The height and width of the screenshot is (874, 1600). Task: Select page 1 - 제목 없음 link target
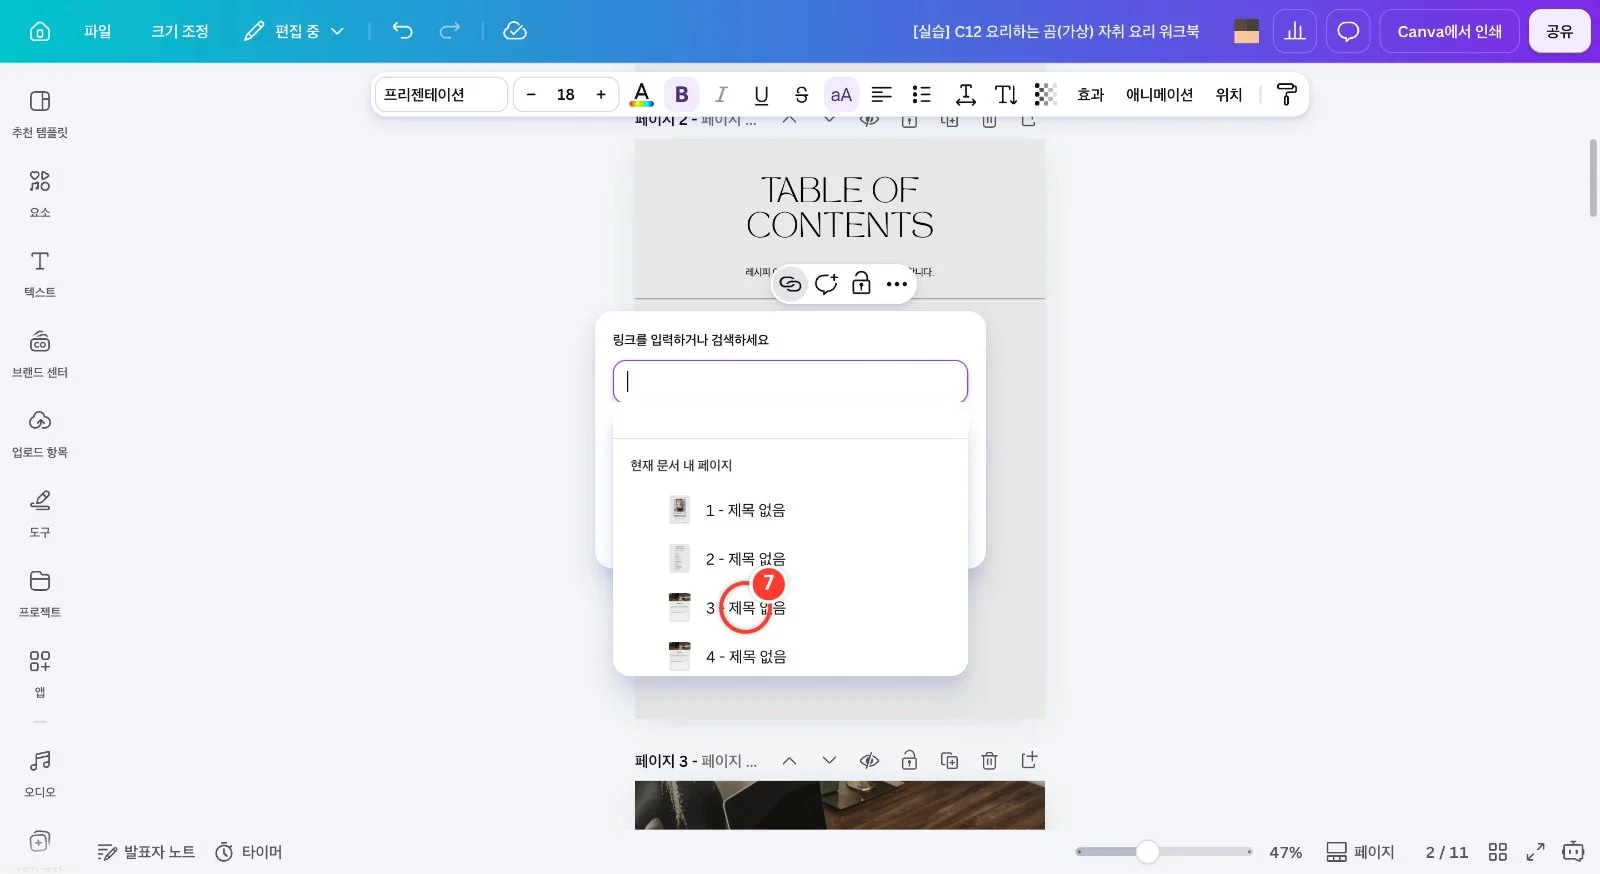click(790, 510)
